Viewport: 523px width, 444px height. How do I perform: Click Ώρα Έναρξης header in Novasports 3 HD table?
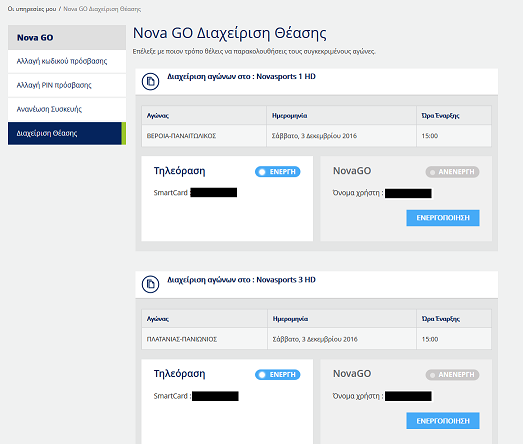tap(454, 319)
